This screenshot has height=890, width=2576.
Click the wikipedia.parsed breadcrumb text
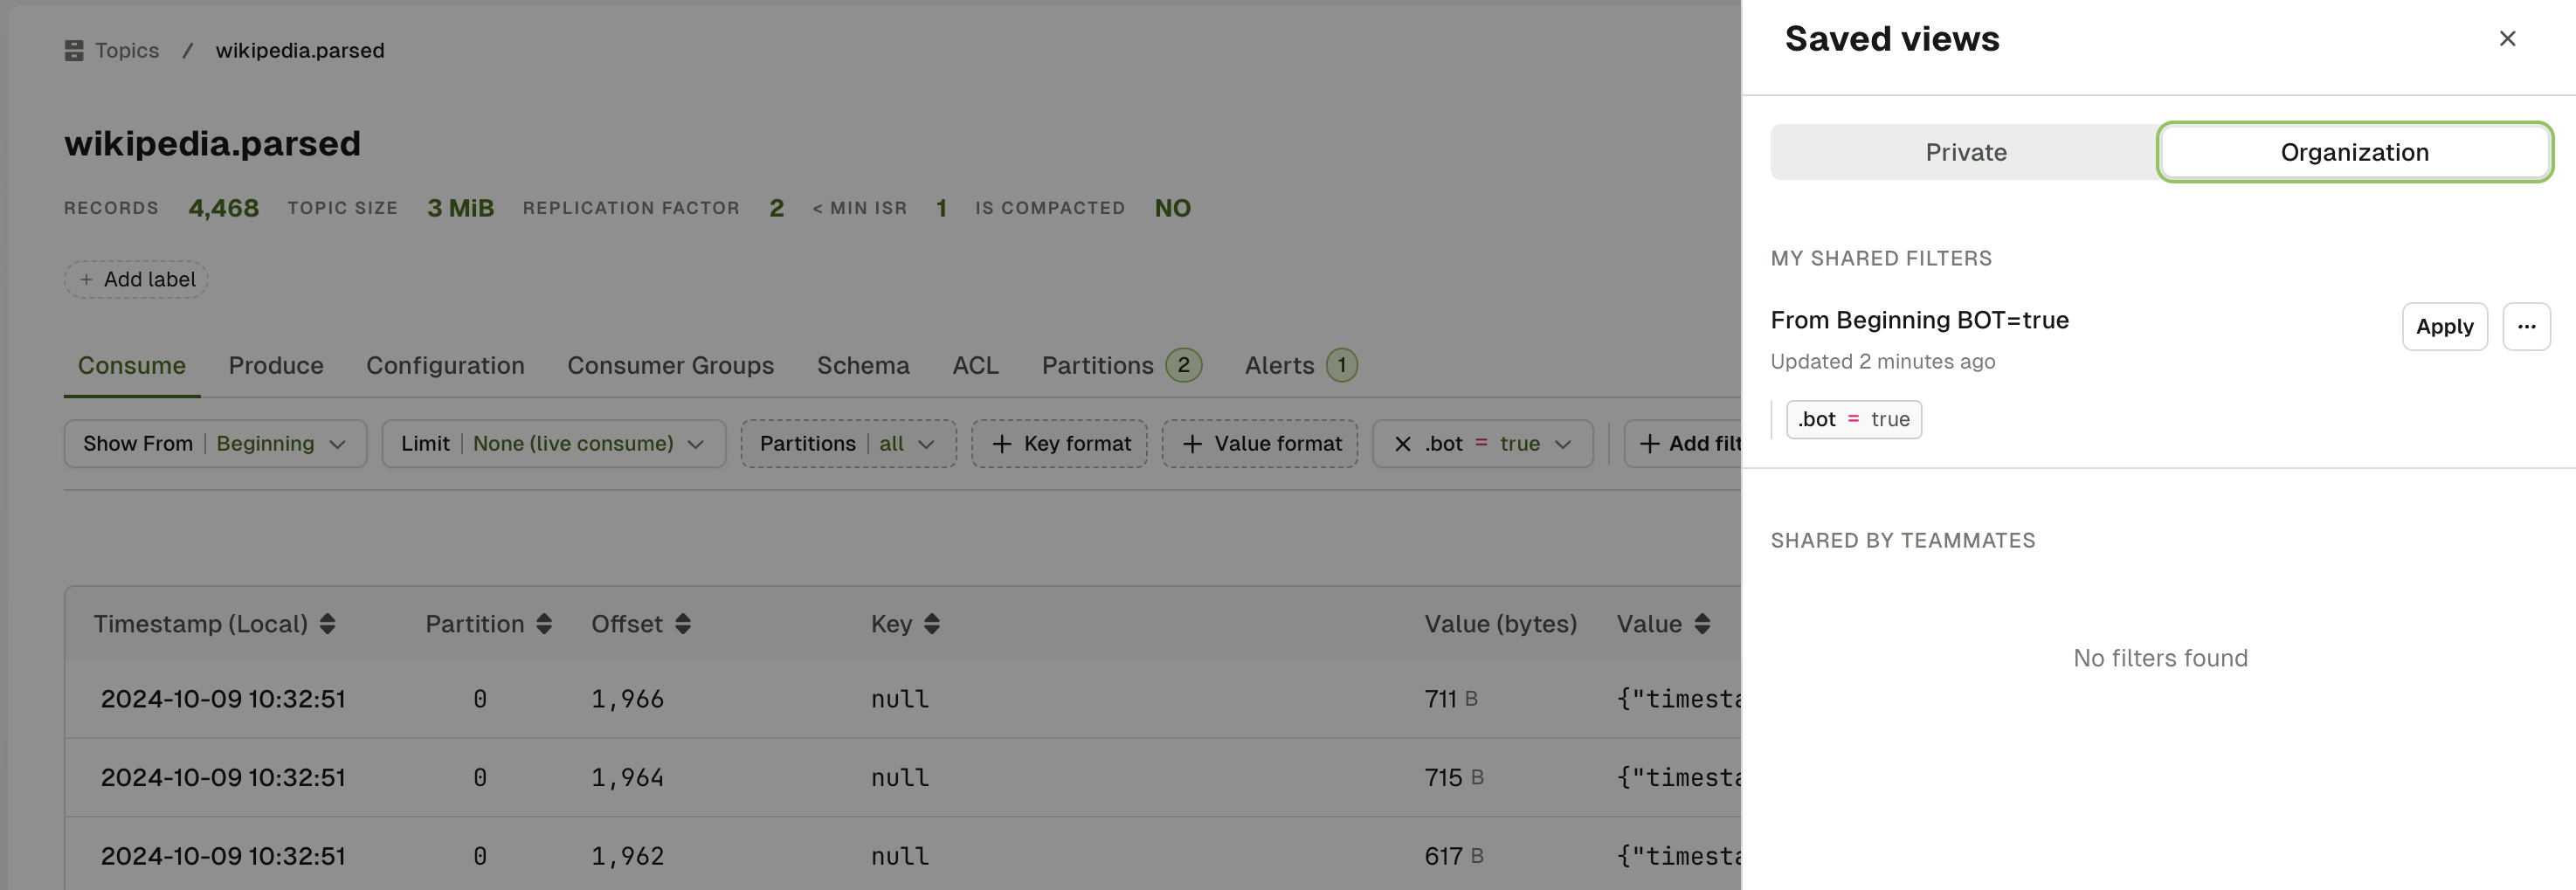(300, 50)
